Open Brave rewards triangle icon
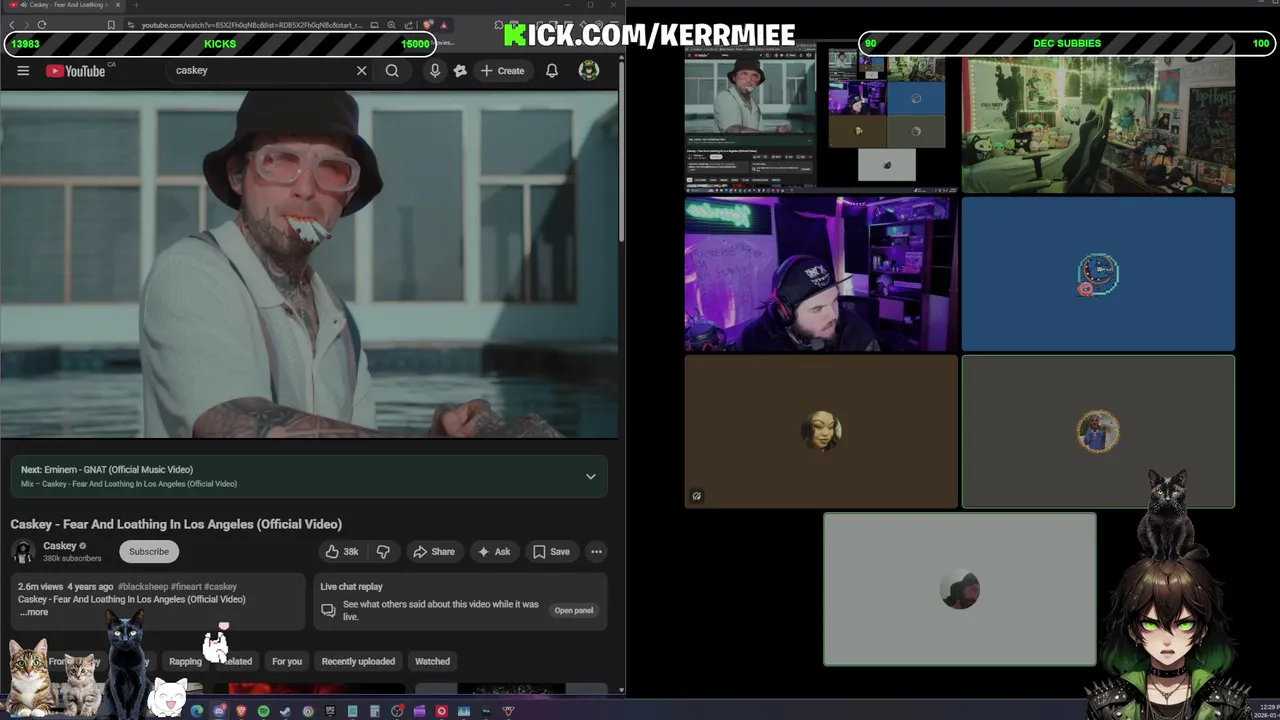1280x720 pixels. pos(443,25)
